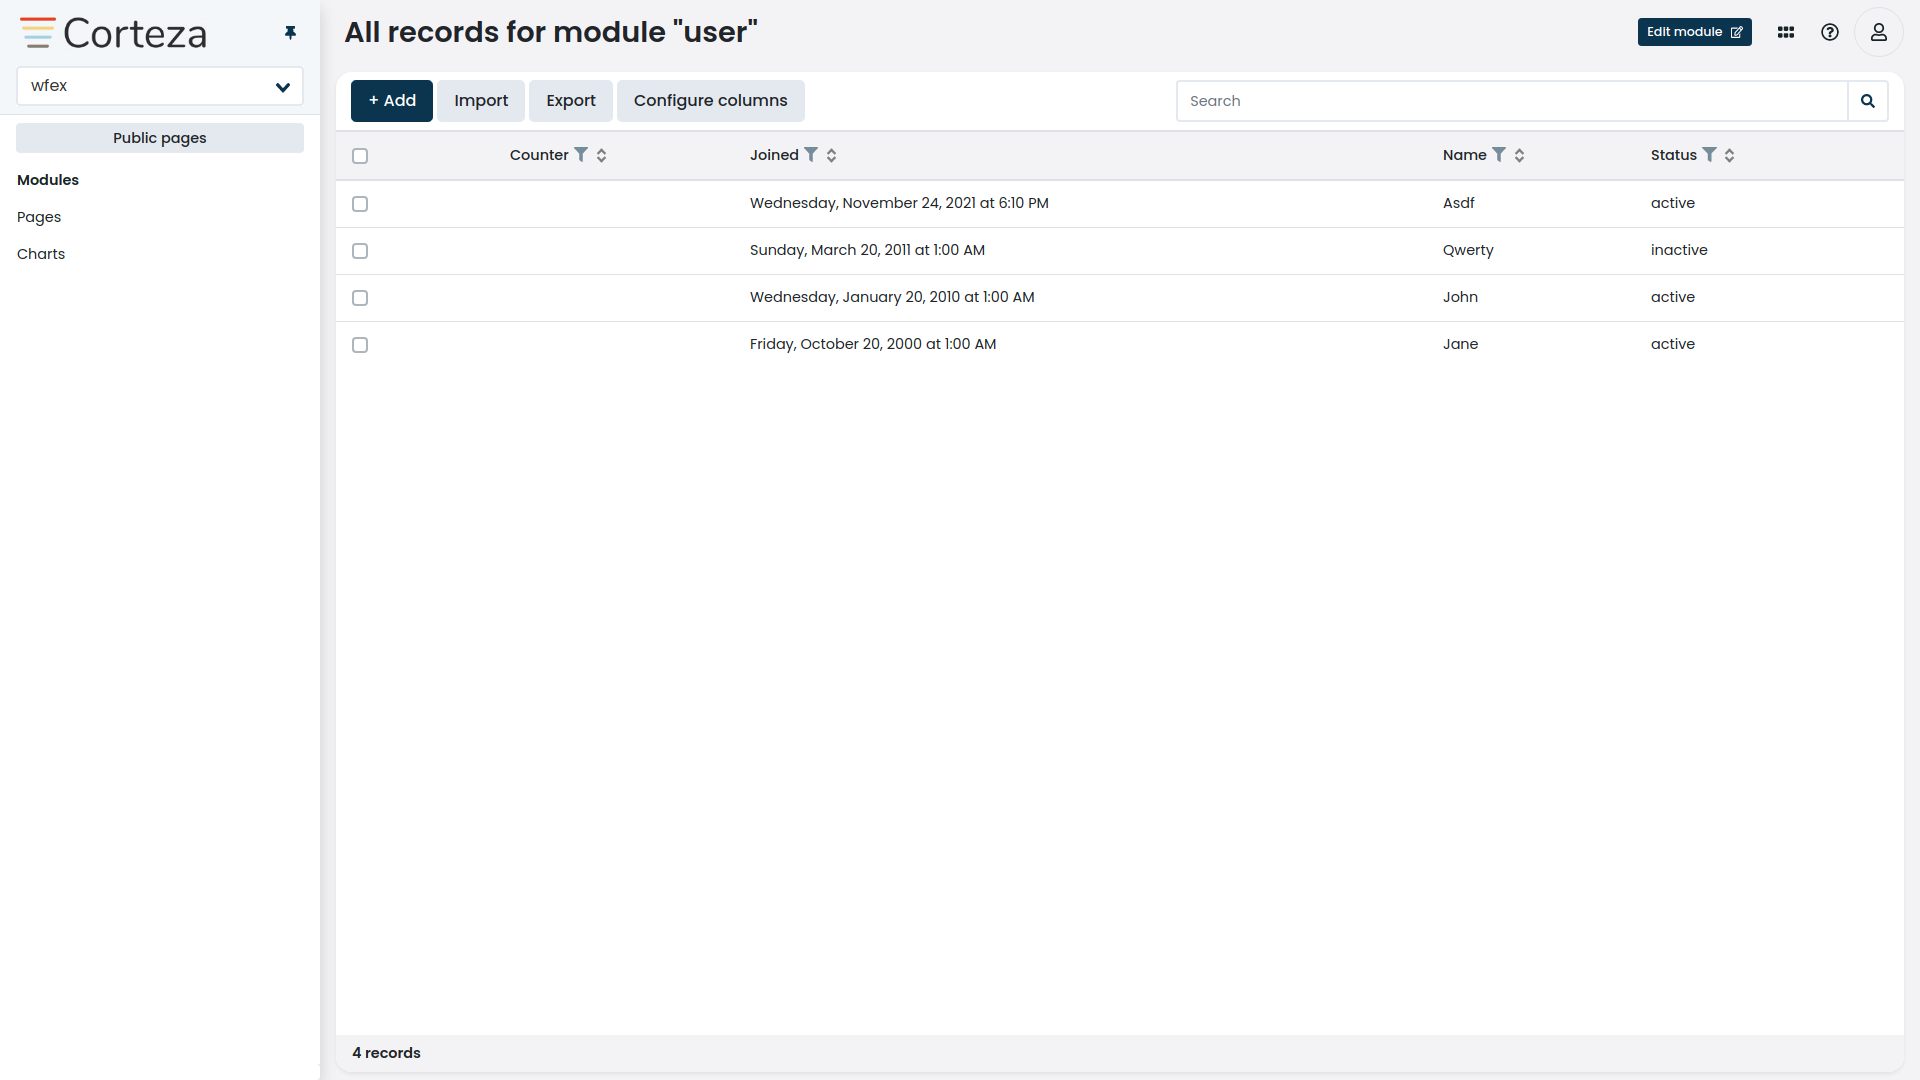Expand the wfex namespace dropdown

[160, 86]
